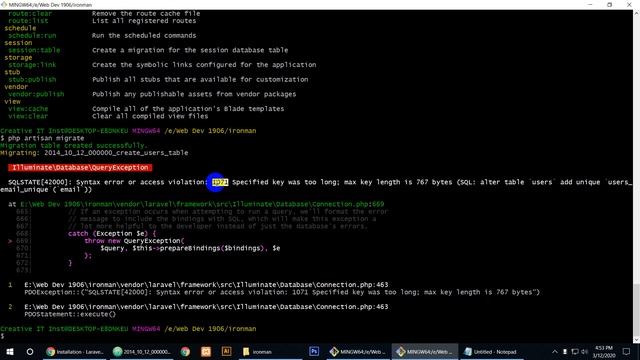Click the 'view:cache' command name

[28, 109]
